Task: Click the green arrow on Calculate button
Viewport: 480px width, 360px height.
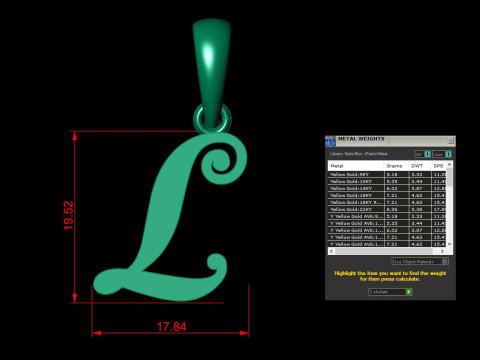Action: [409, 292]
